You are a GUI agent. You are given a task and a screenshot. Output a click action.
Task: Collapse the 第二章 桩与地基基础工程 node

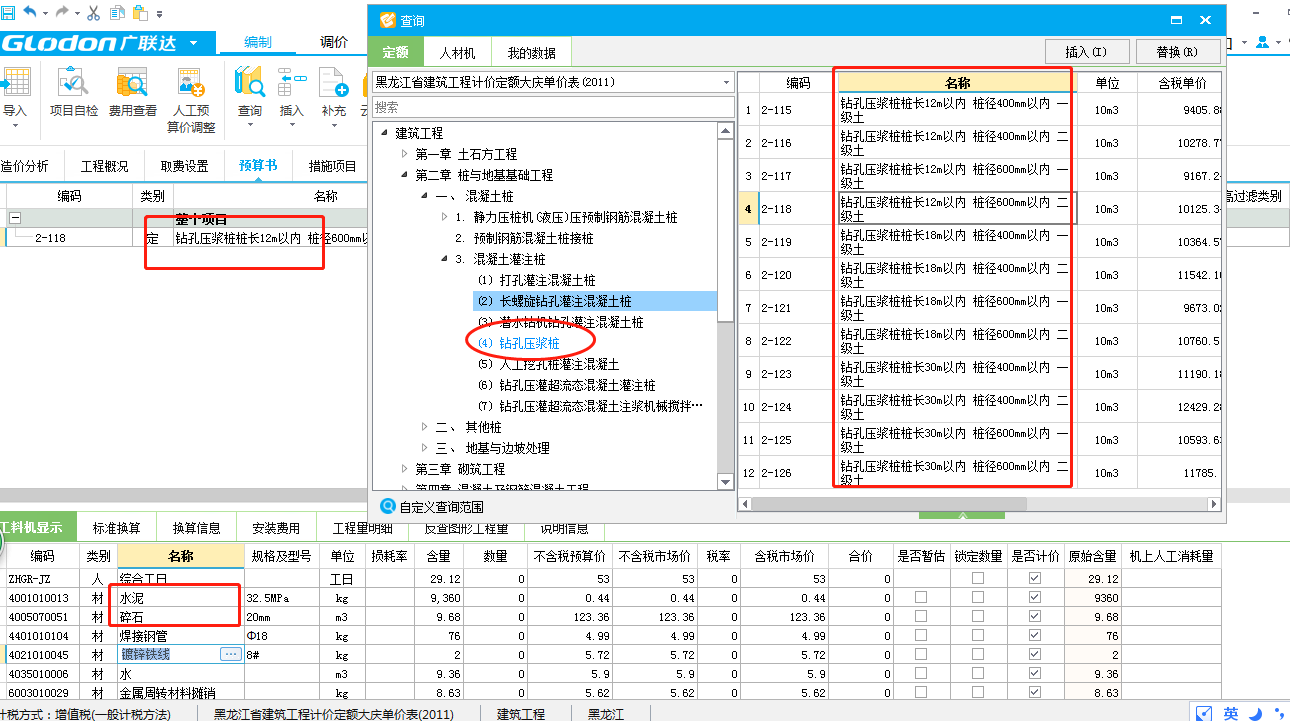(x=405, y=175)
